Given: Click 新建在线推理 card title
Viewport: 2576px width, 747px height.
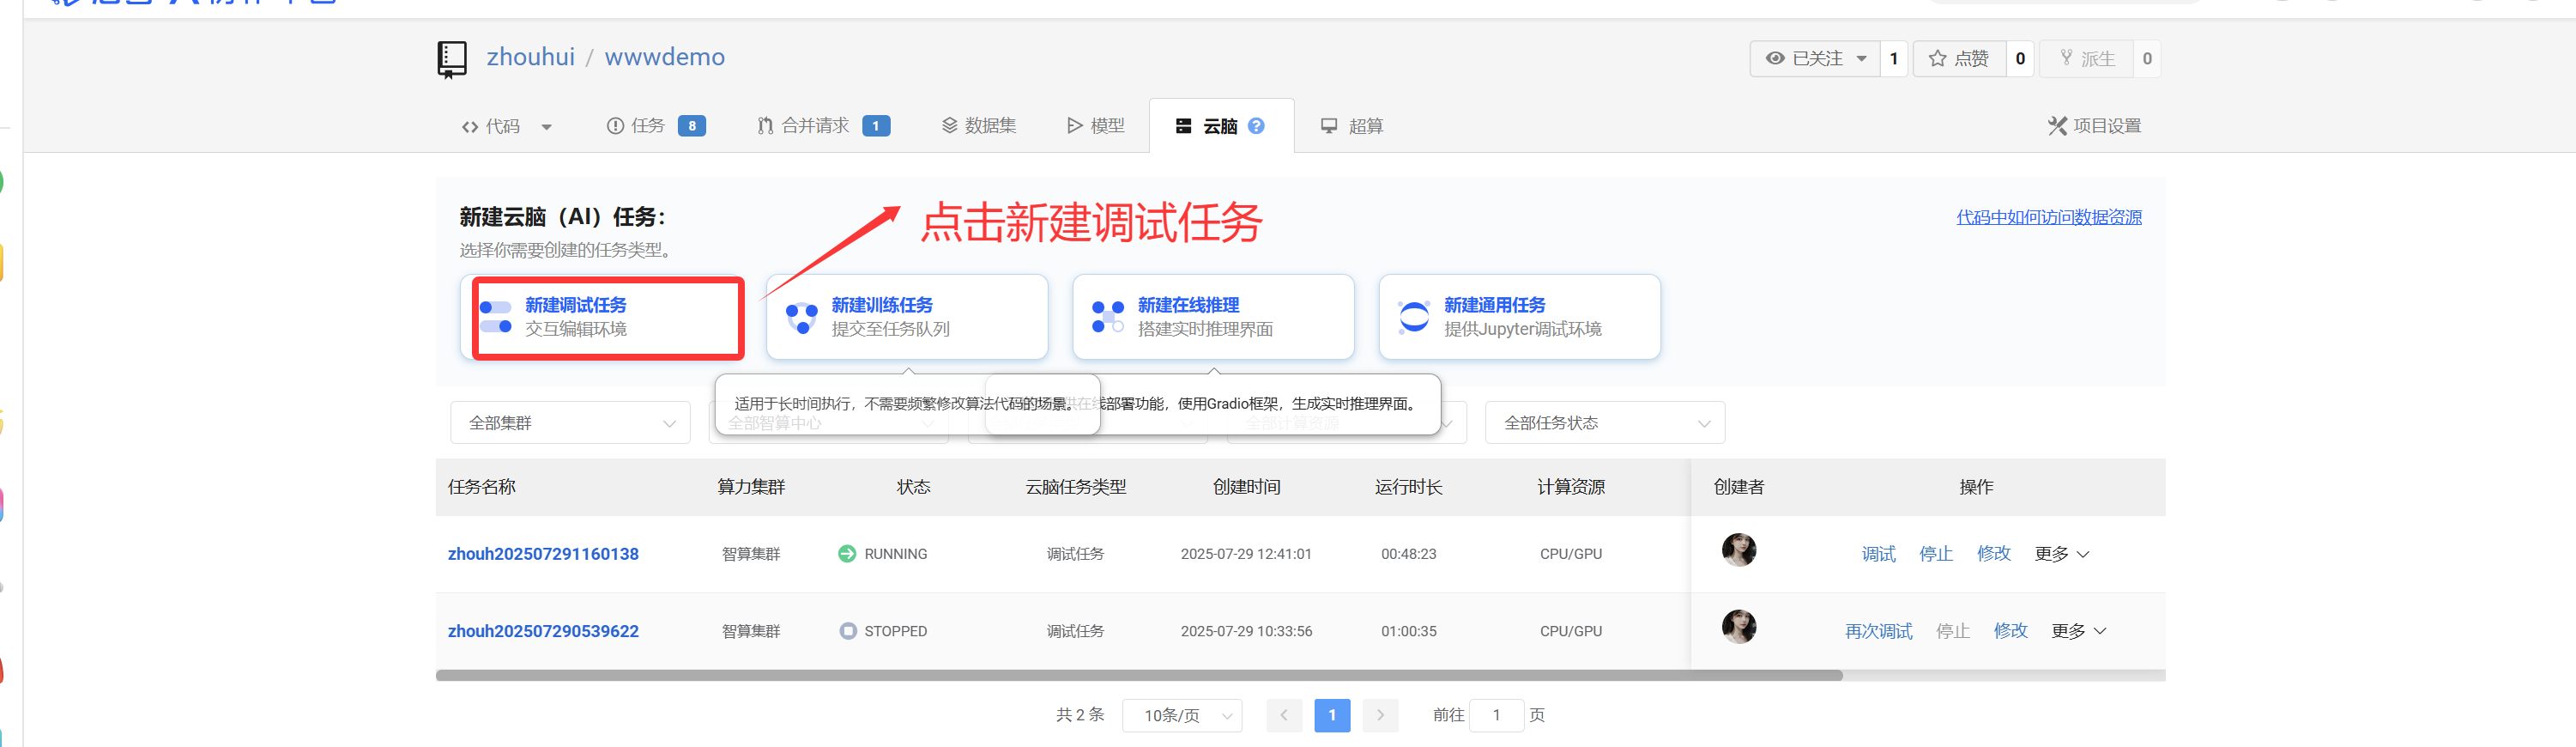Looking at the screenshot, I should (1188, 305).
